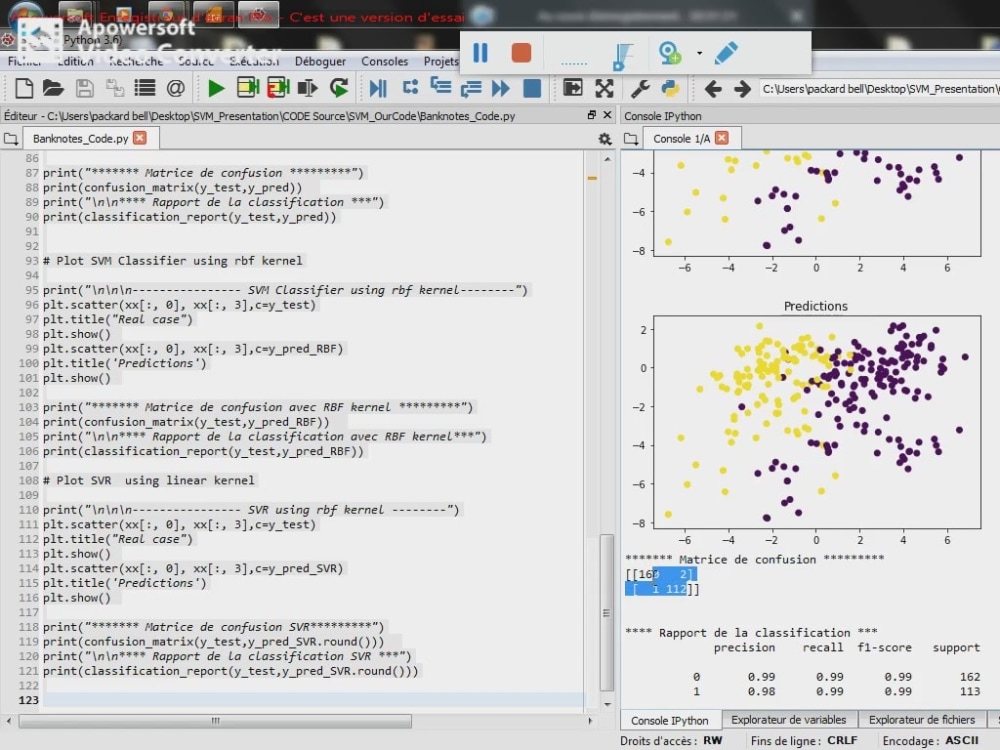Screen dimensions: 1000x750
Task: Click 'Droits d'accès : RW' status entry
Action: point(671,740)
